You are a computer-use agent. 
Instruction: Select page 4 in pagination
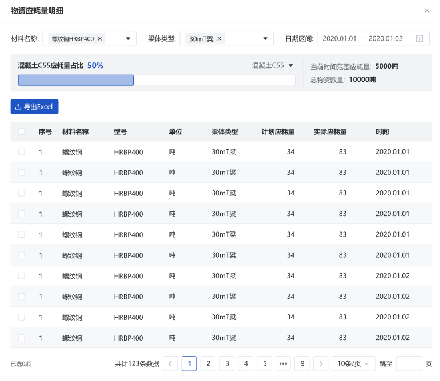246,363
